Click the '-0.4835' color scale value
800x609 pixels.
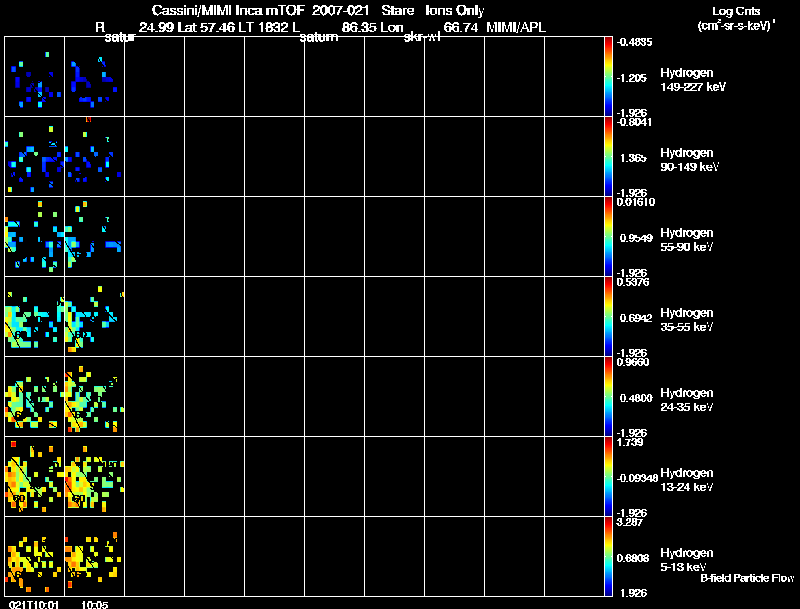point(634,42)
